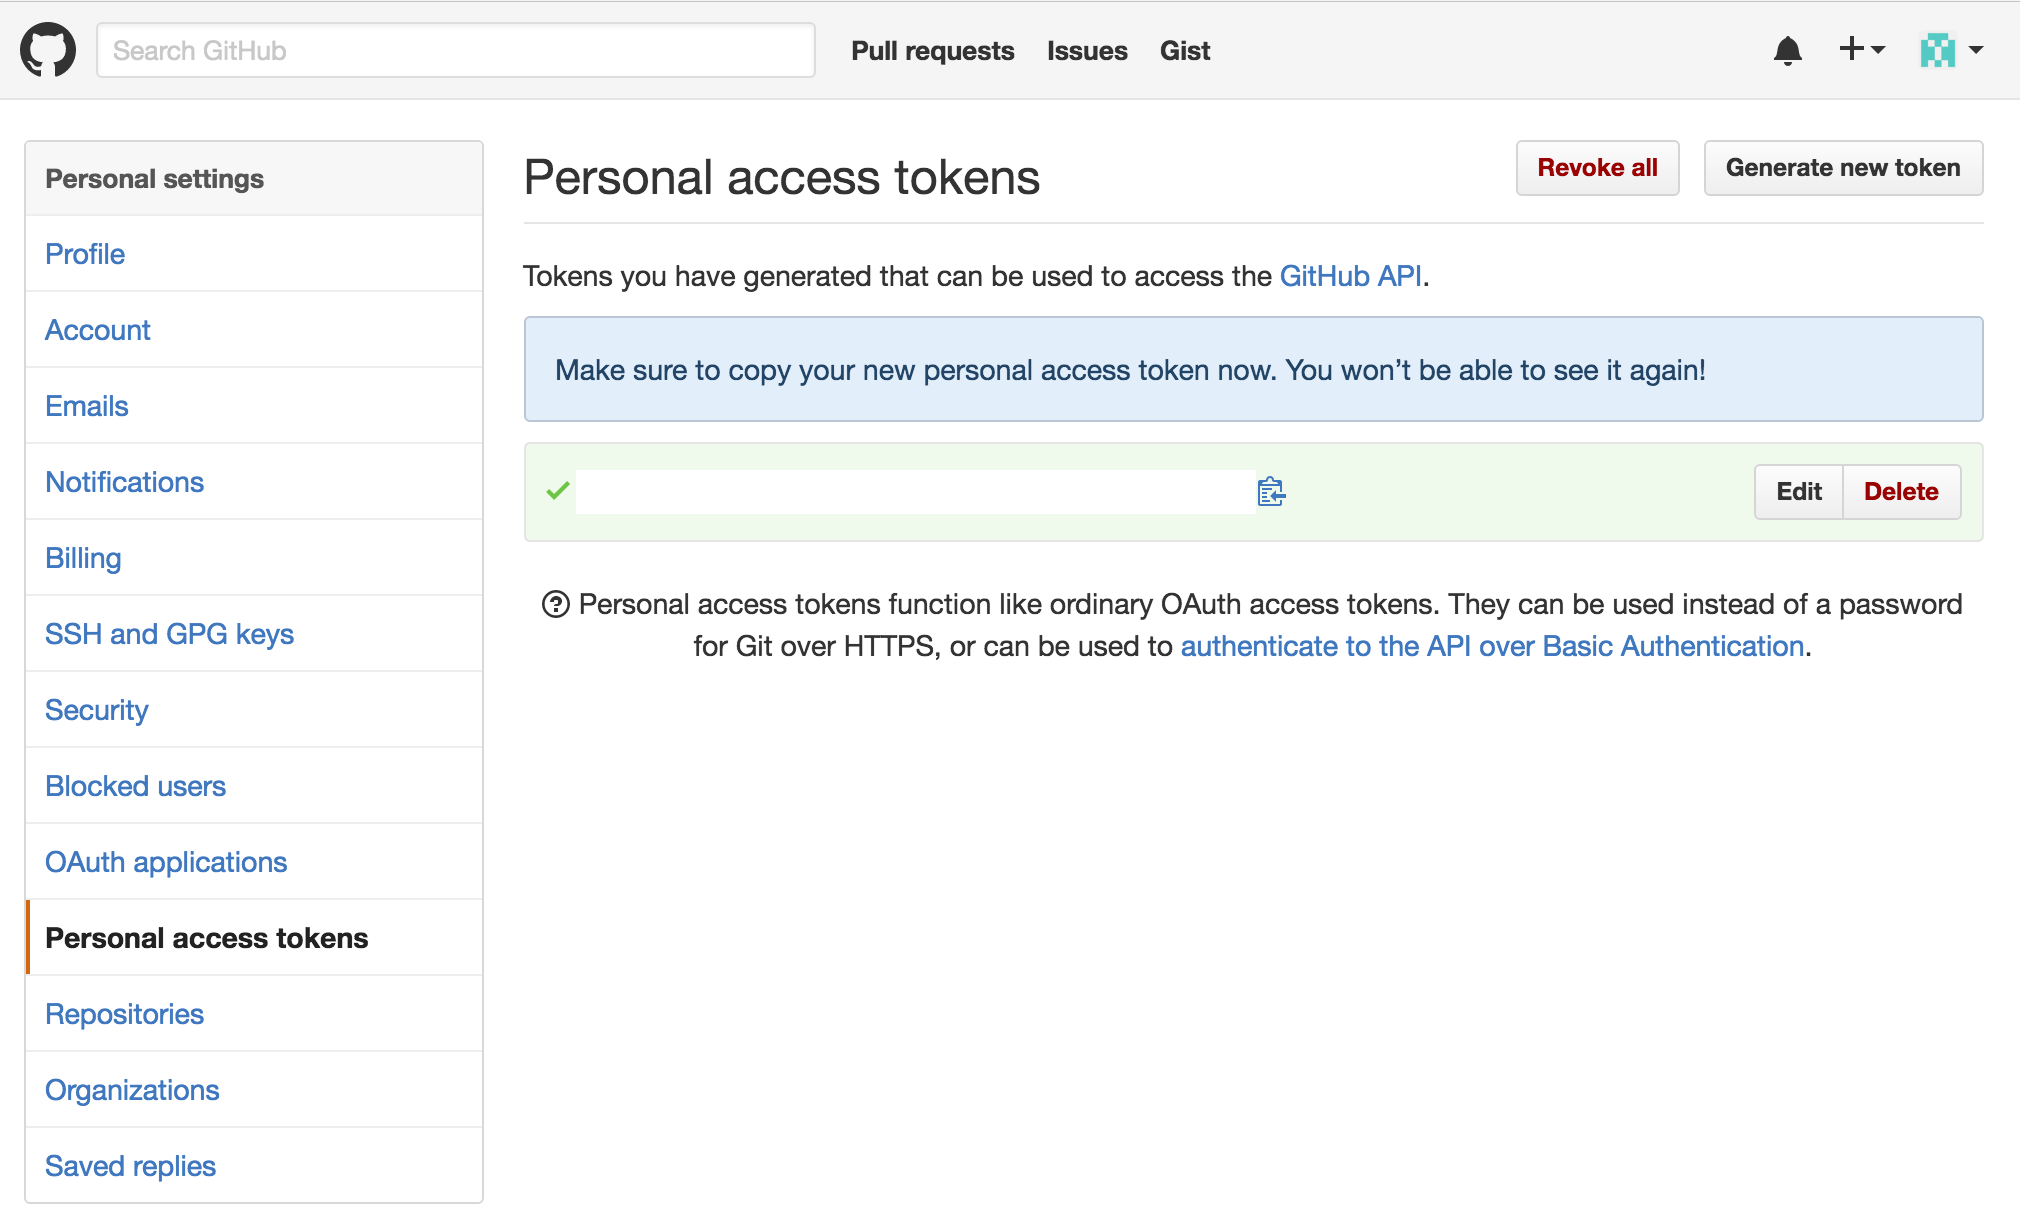
Task: Open Pull requests in top navigation
Action: (x=932, y=51)
